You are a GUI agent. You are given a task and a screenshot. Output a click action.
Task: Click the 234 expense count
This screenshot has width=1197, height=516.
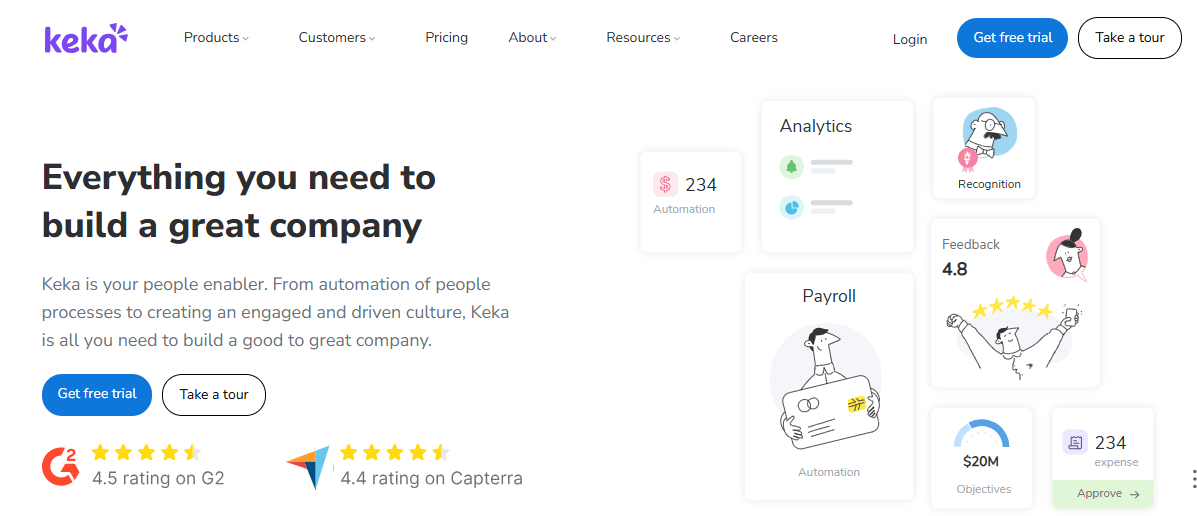click(1111, 443)
